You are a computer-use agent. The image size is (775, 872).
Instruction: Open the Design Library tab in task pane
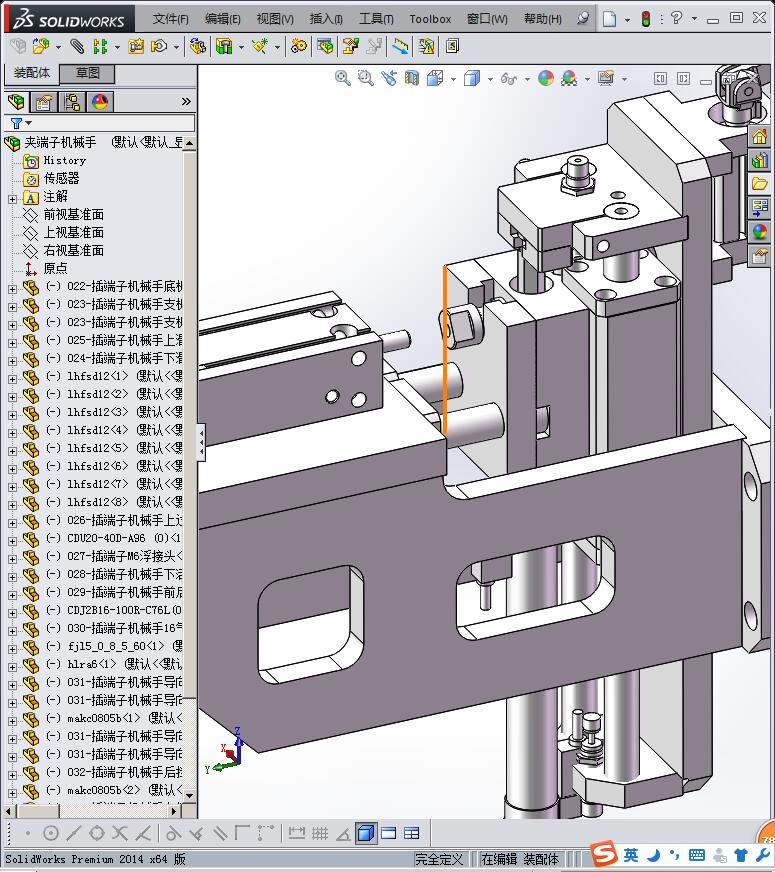(759, 160)
